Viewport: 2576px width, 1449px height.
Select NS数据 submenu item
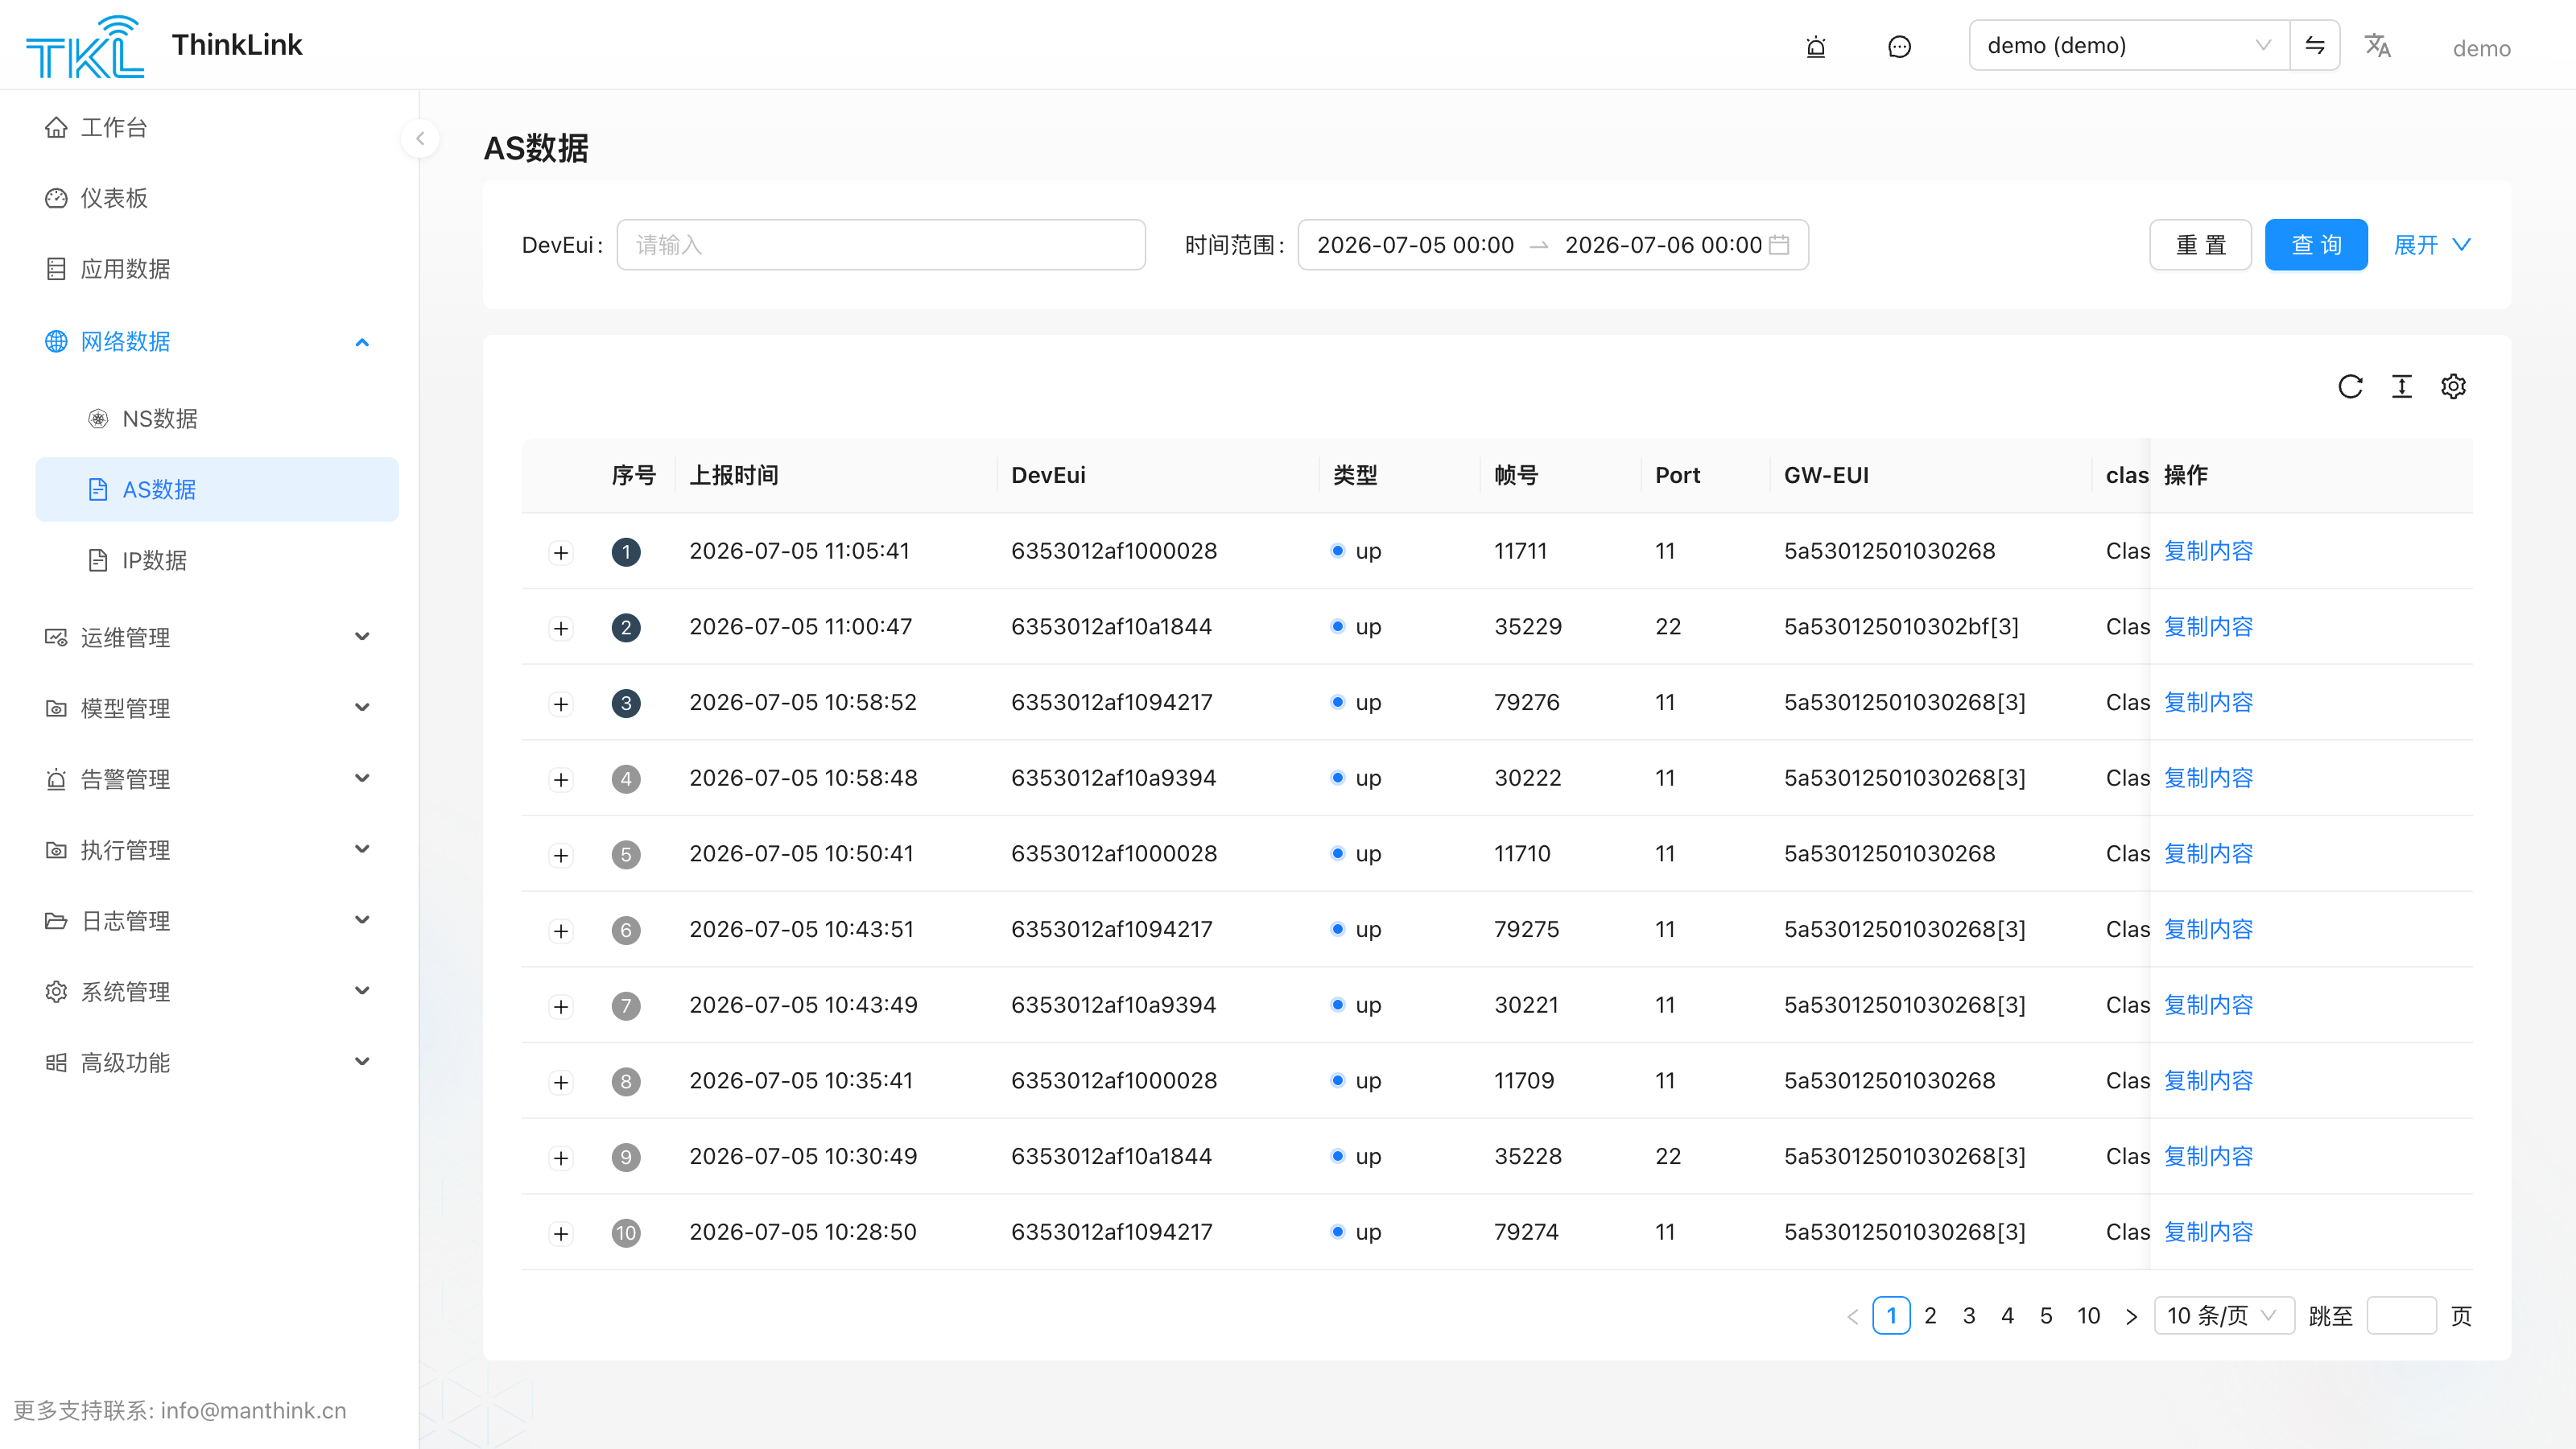tap(217, 419)
